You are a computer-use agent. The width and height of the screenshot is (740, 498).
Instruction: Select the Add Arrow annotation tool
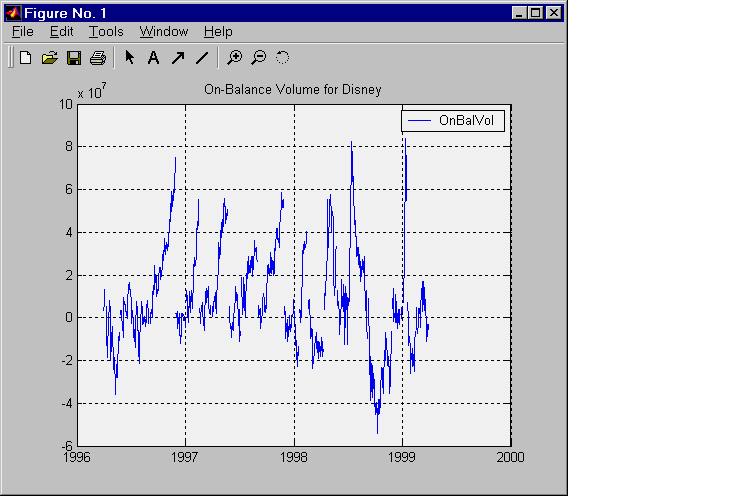(177, 58)
